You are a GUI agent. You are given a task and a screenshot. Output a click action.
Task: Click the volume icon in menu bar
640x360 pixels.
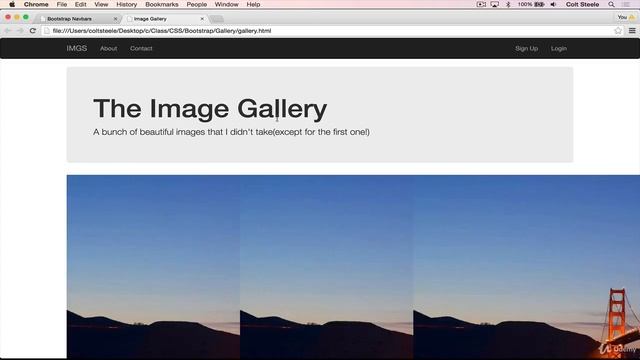click(x=553, y=4)
